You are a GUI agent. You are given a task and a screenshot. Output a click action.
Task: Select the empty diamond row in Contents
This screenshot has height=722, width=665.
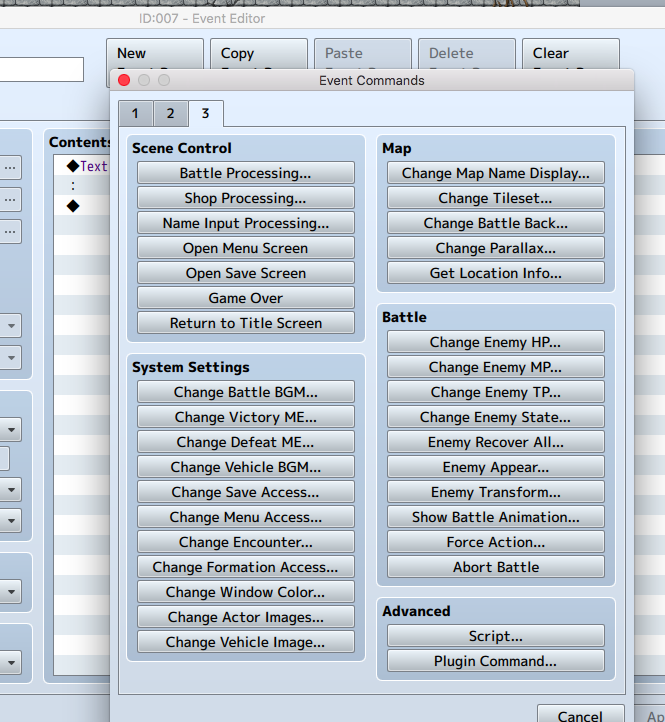click(82, 206)
